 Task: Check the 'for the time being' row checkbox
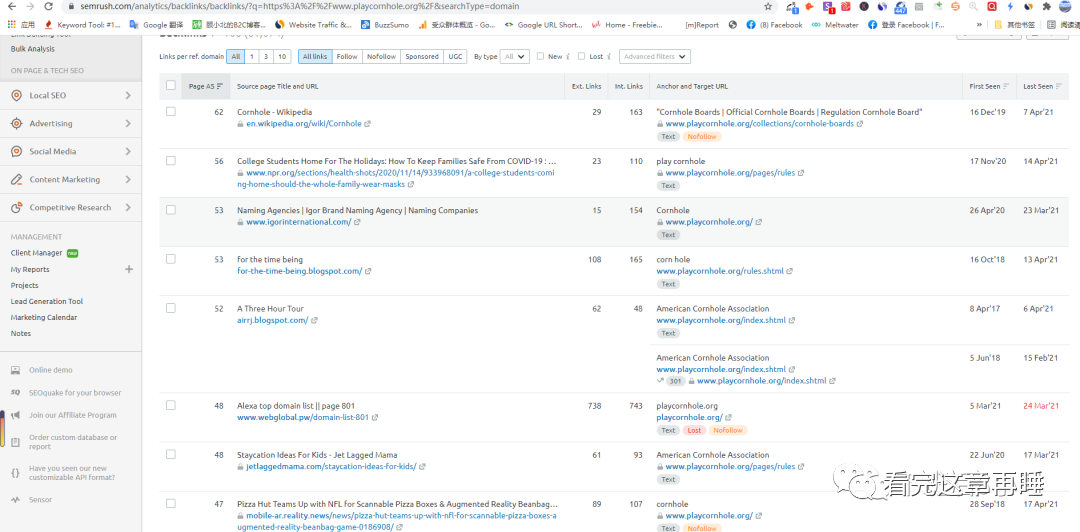(x=171, y=258)
